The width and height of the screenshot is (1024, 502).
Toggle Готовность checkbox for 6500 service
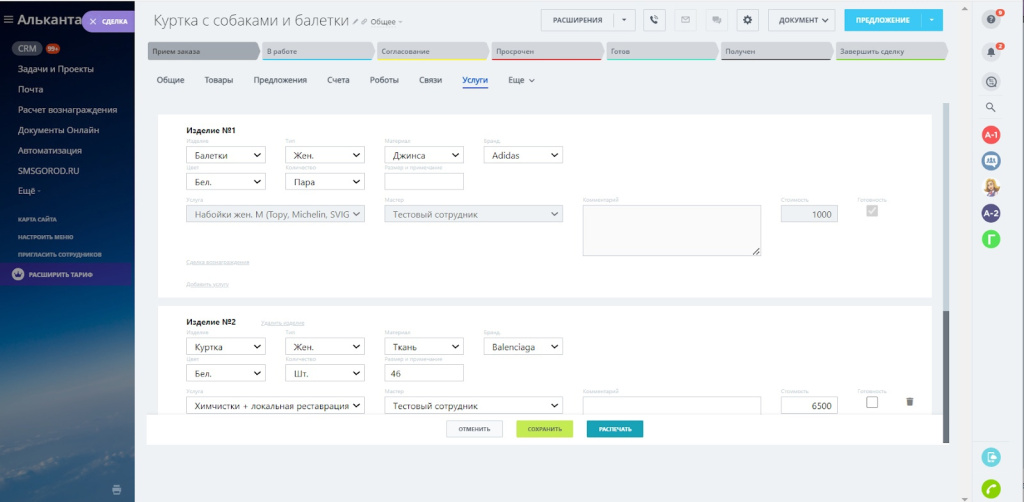pos(872,402)
